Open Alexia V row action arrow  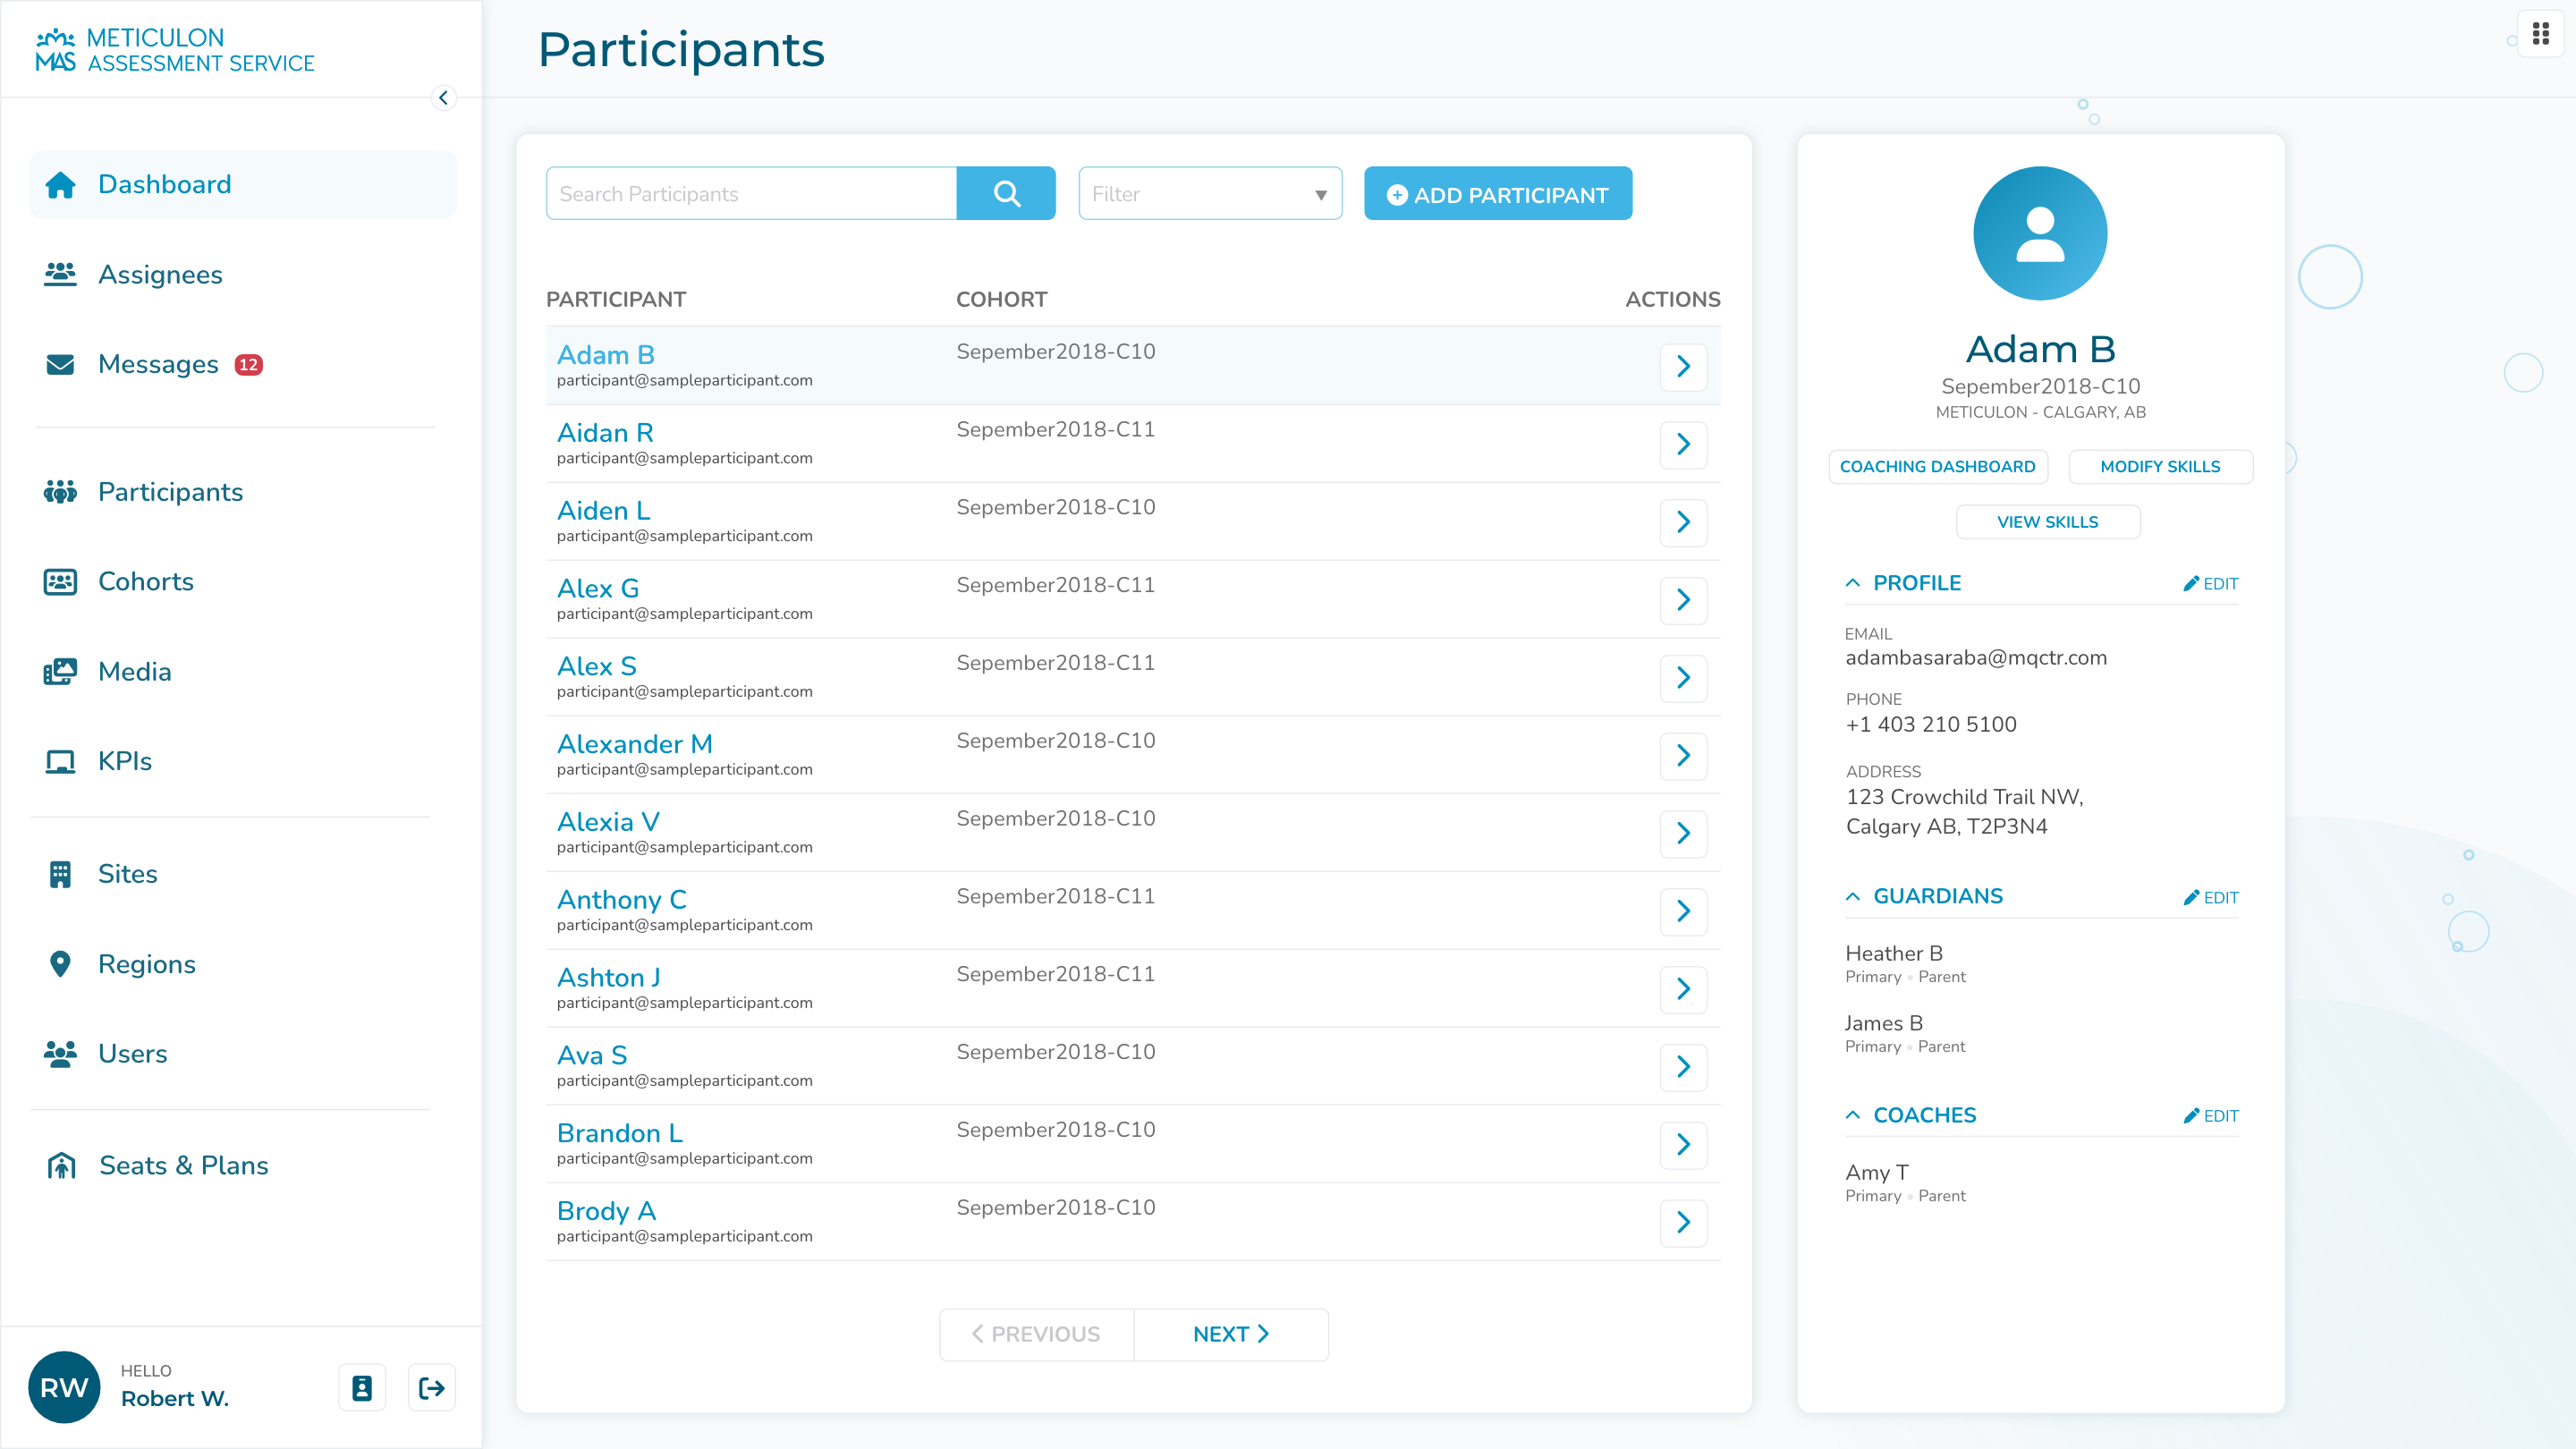pos(1683,833)
